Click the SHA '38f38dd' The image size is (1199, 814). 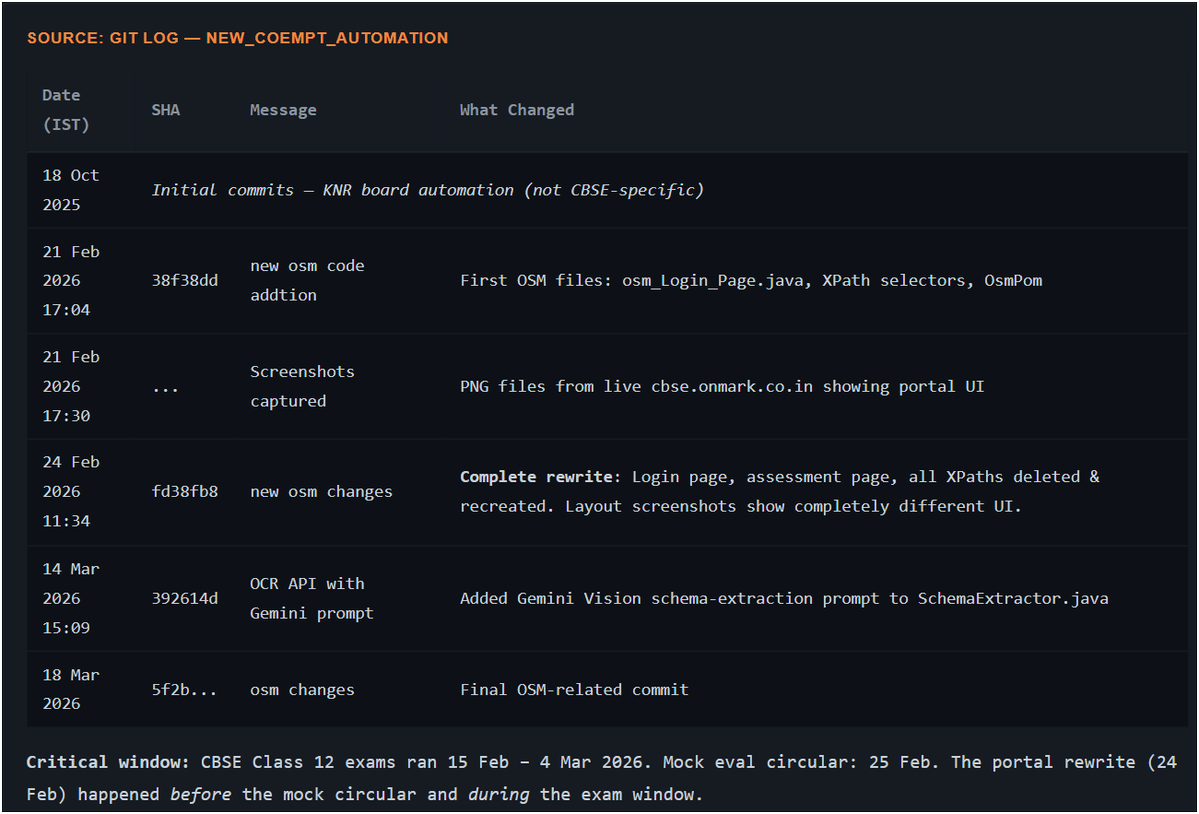pos(184,281)
